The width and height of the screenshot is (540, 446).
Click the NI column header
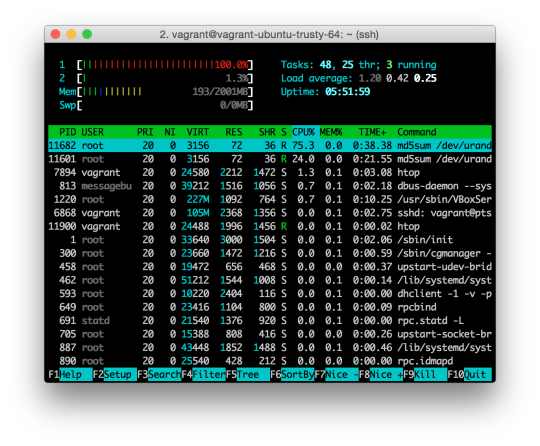[x=169, y=132]
